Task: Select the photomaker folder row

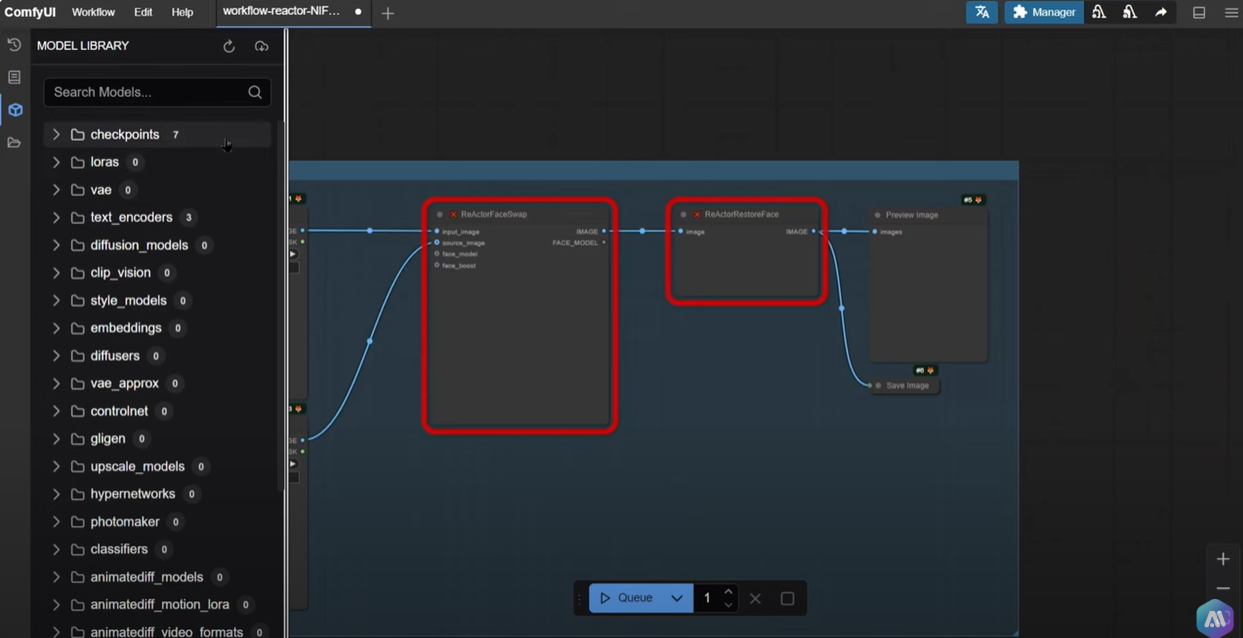Action: click(157, 522)
